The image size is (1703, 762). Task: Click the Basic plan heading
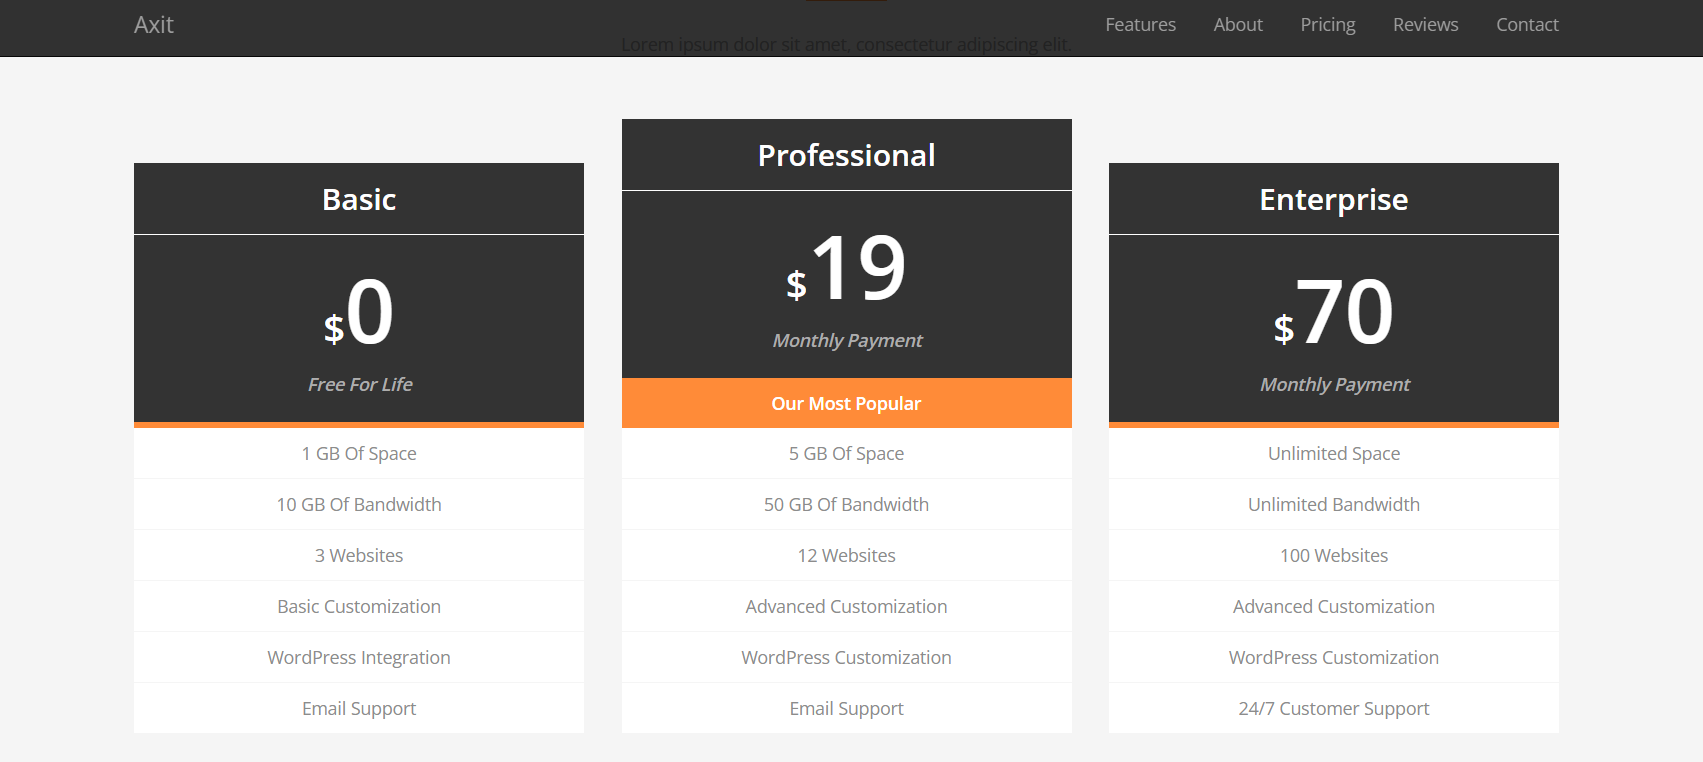[359, 200]
